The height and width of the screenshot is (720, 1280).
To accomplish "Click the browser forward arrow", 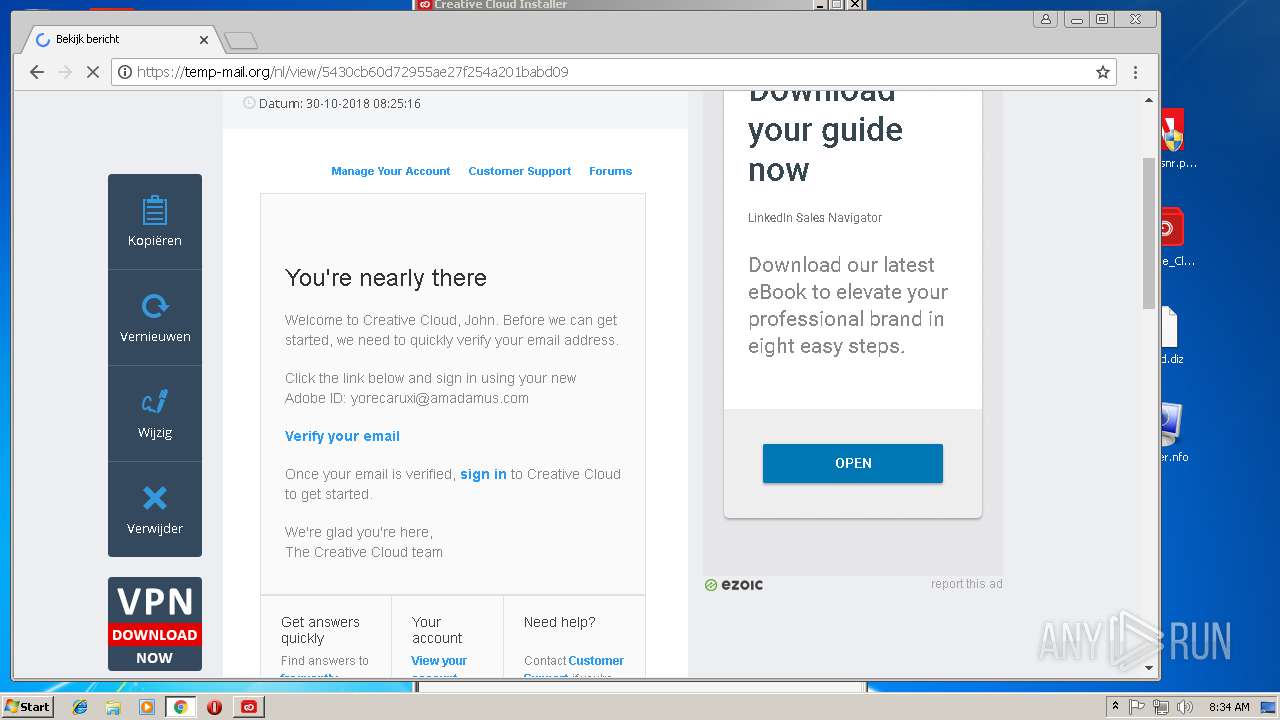I will click(x=65, y=72).
